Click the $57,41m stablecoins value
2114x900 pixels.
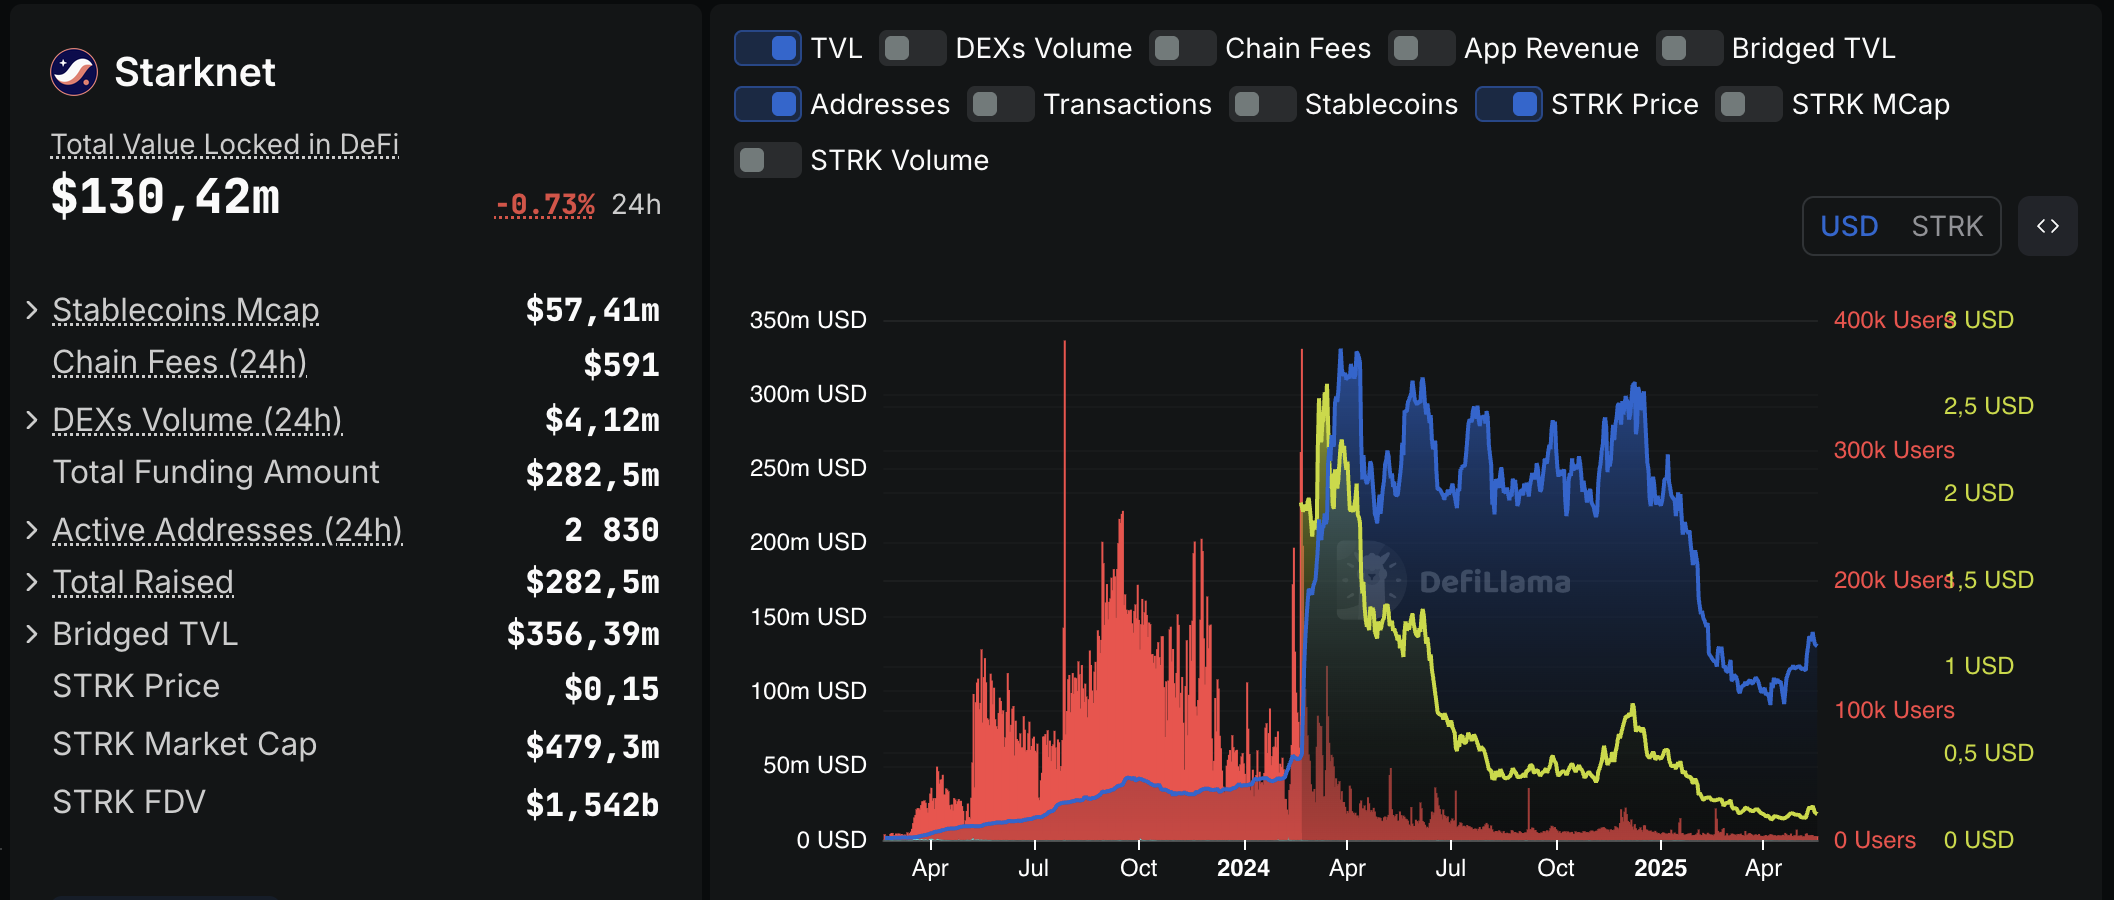click(593, 310)
